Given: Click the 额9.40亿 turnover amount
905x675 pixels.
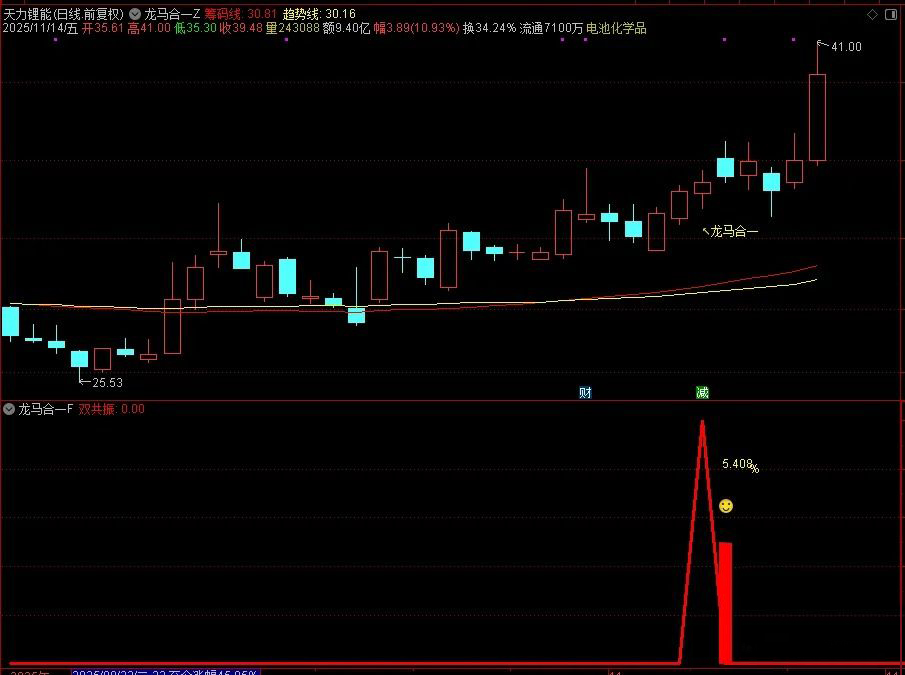Looking at the screenshot, I should click(346, 28).
